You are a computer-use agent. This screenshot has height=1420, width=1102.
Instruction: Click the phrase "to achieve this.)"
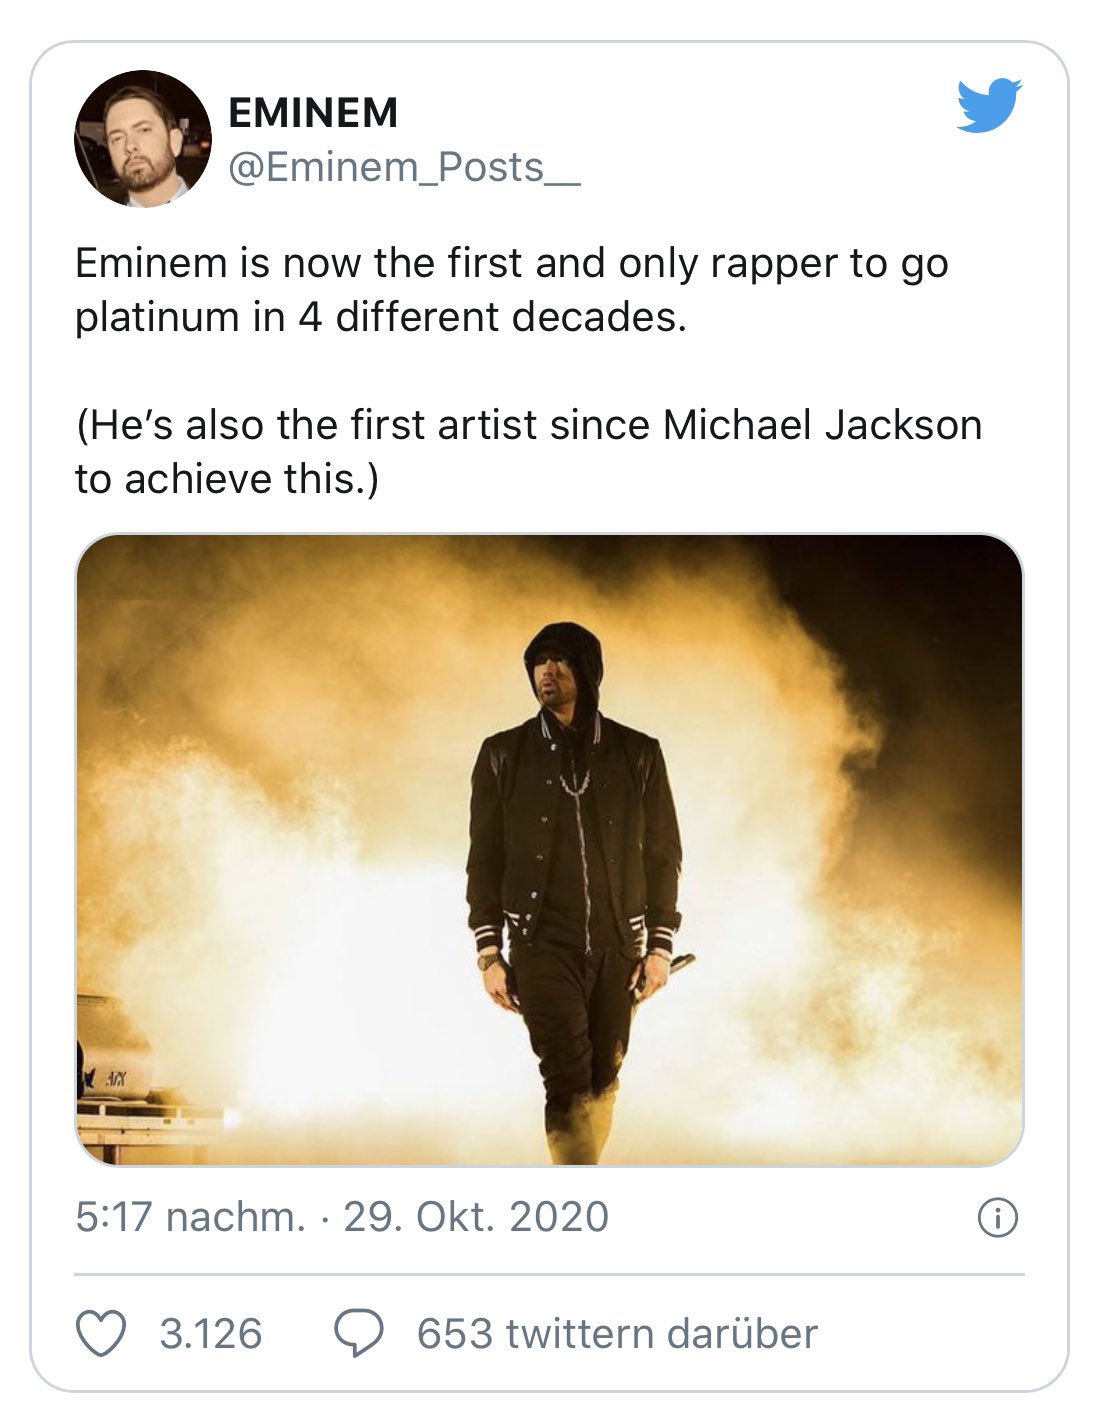click(x=227, y=479)
